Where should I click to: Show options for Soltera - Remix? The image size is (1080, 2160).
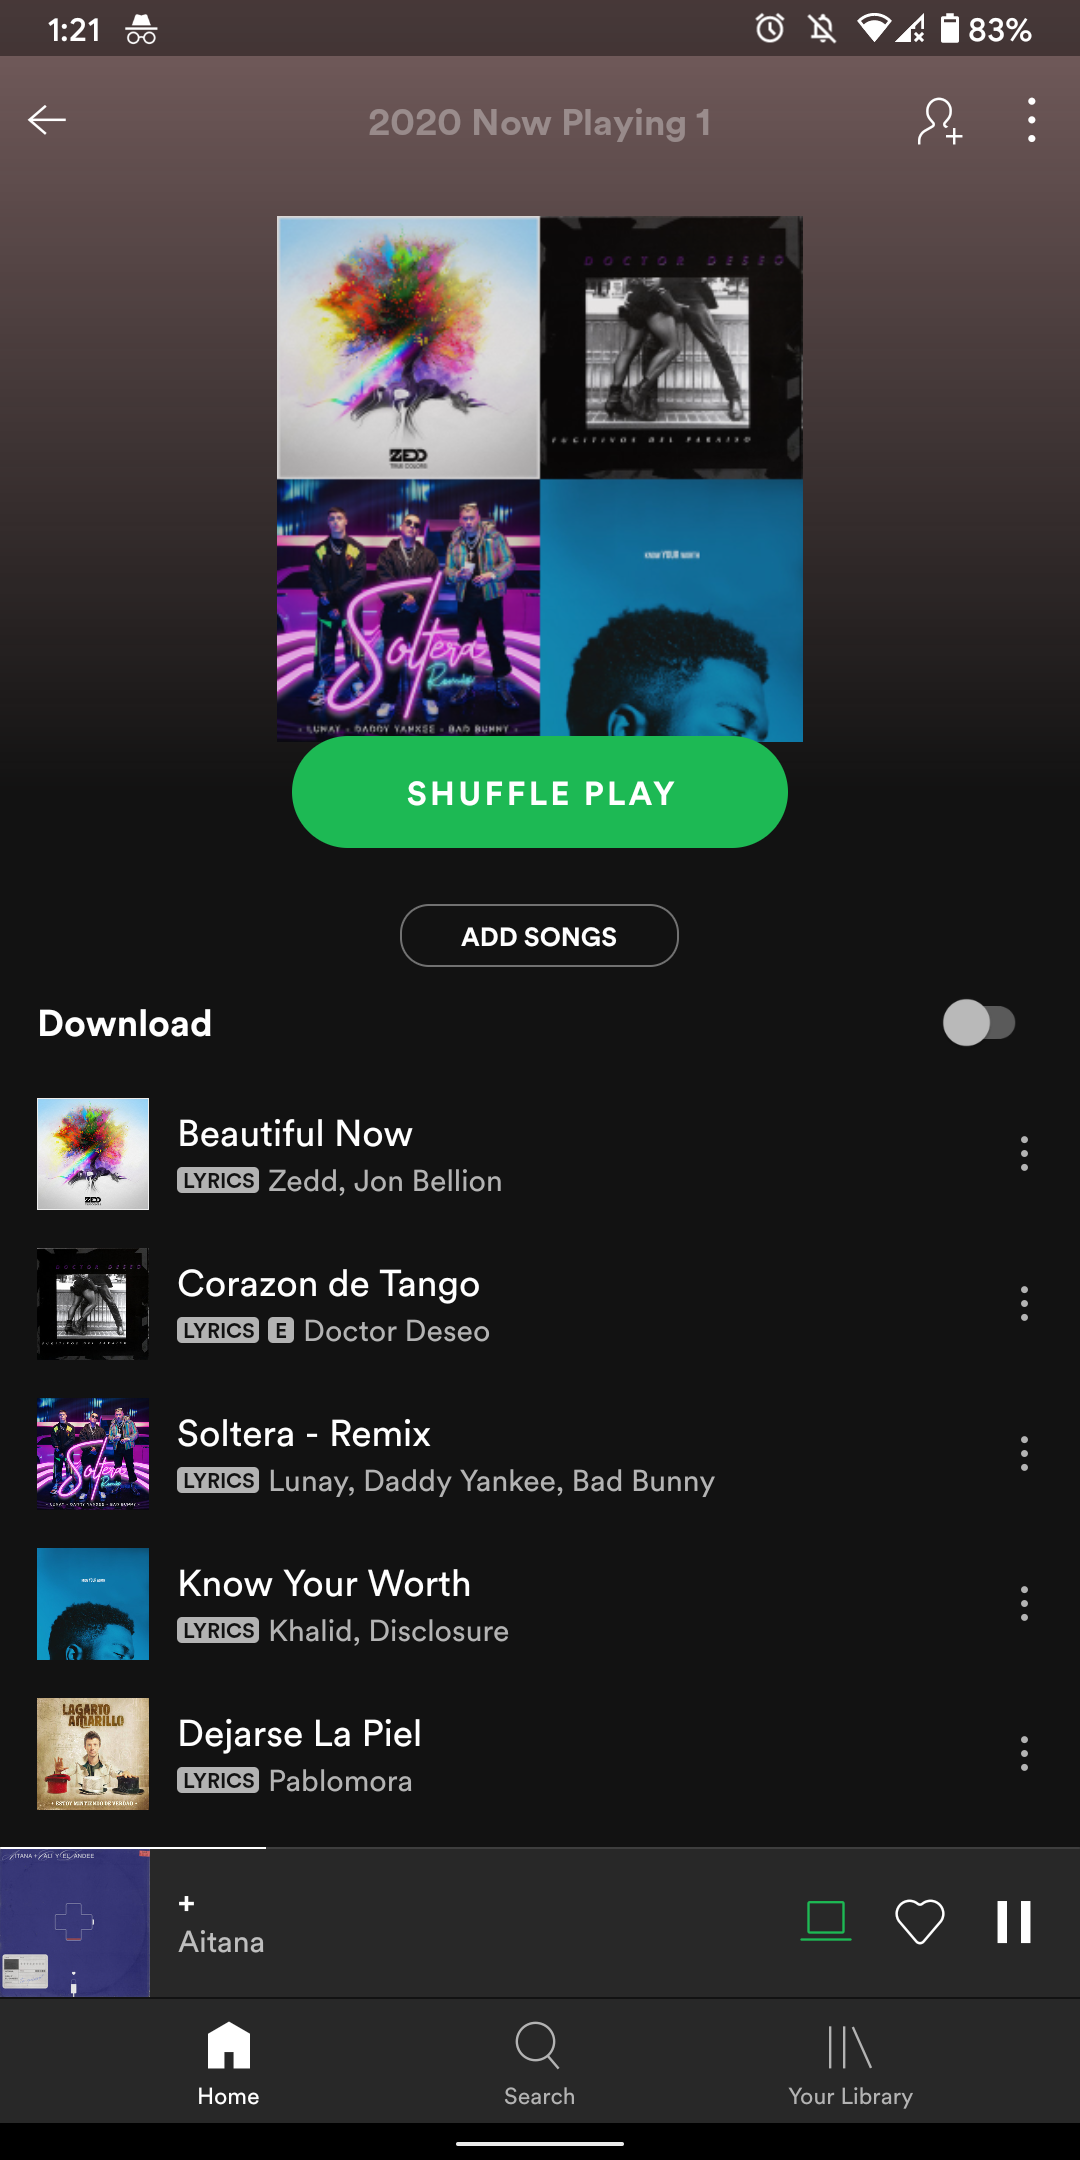[x=1024, y=1454]
